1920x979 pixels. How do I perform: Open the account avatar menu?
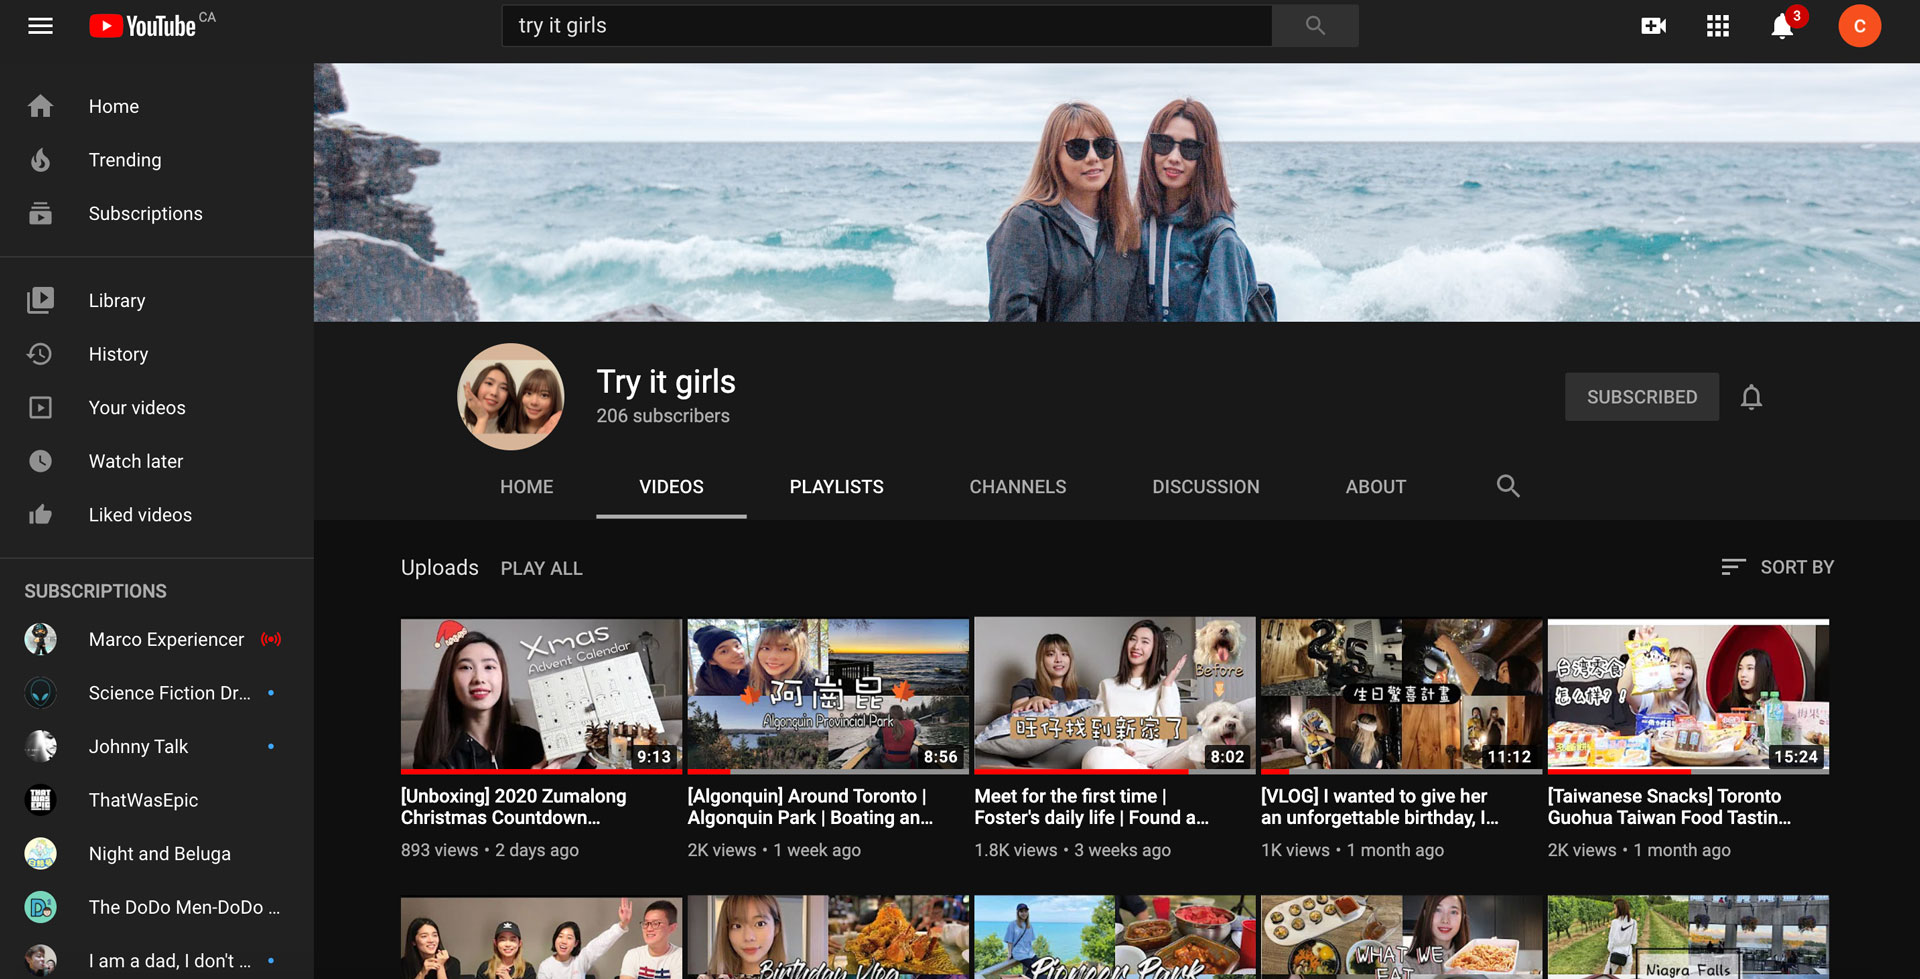[1860, 26]
